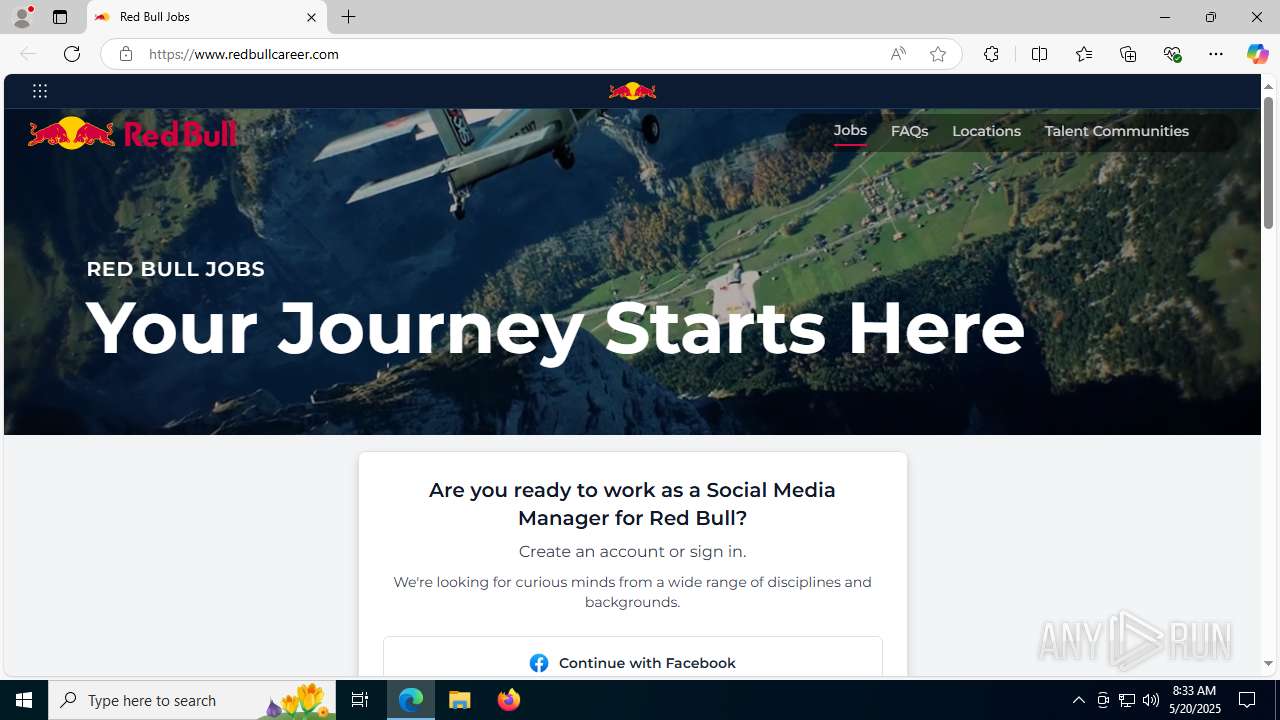This screenshot has height=720, width=1280.
Task: Toggle Split screen view
Action: coord(1039,54)
